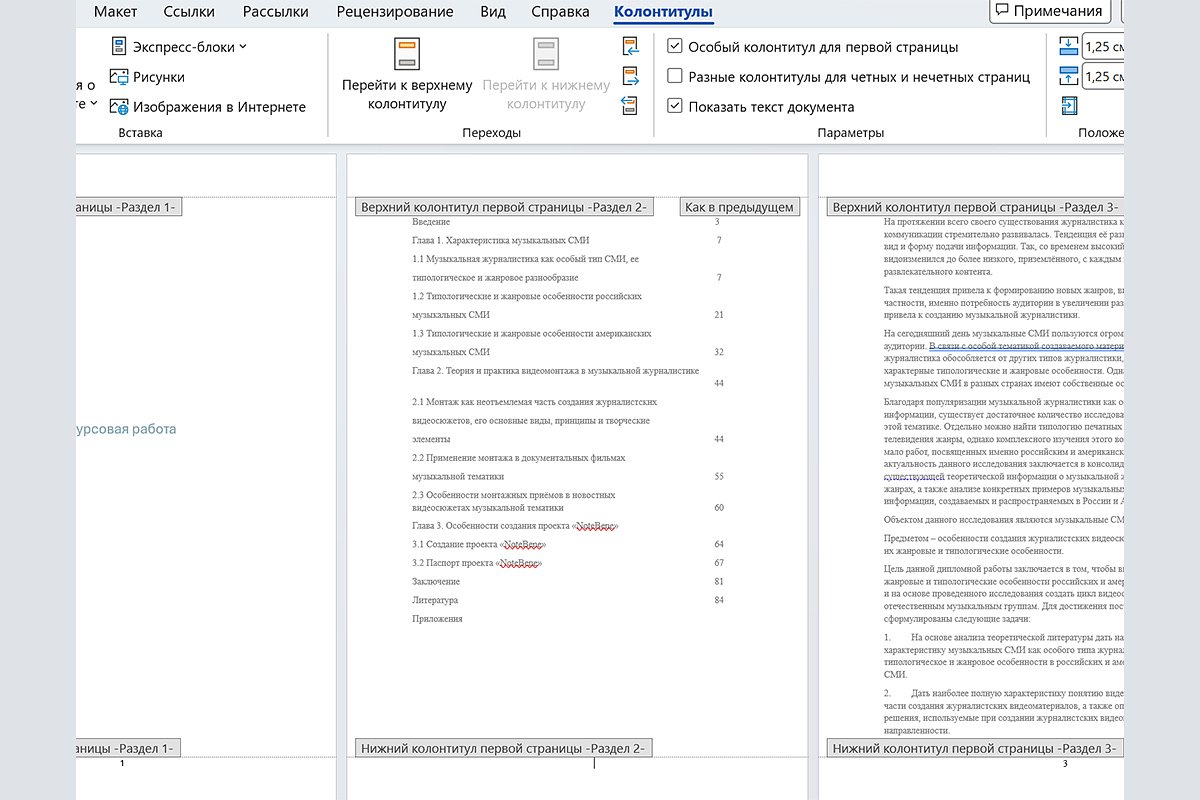Click the Примечания button
This screenshot has height=800, width=1200.
(x=1049, y=12)
